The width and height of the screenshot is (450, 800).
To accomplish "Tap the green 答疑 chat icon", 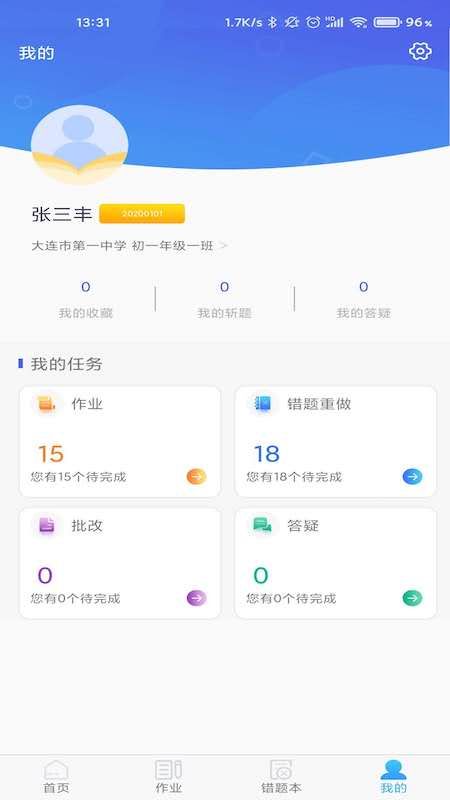I will coord(263,525).
